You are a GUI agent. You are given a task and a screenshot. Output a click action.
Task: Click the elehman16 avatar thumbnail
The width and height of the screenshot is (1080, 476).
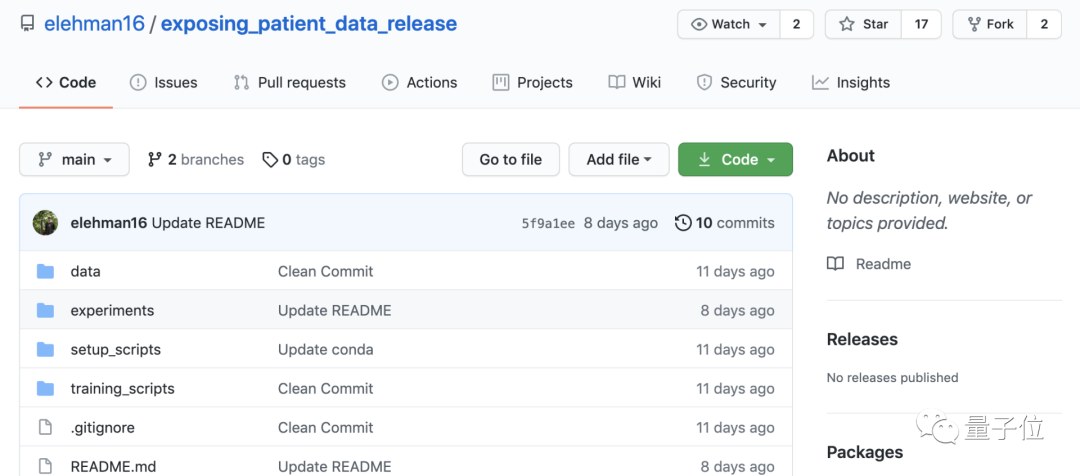pos(45,223)
